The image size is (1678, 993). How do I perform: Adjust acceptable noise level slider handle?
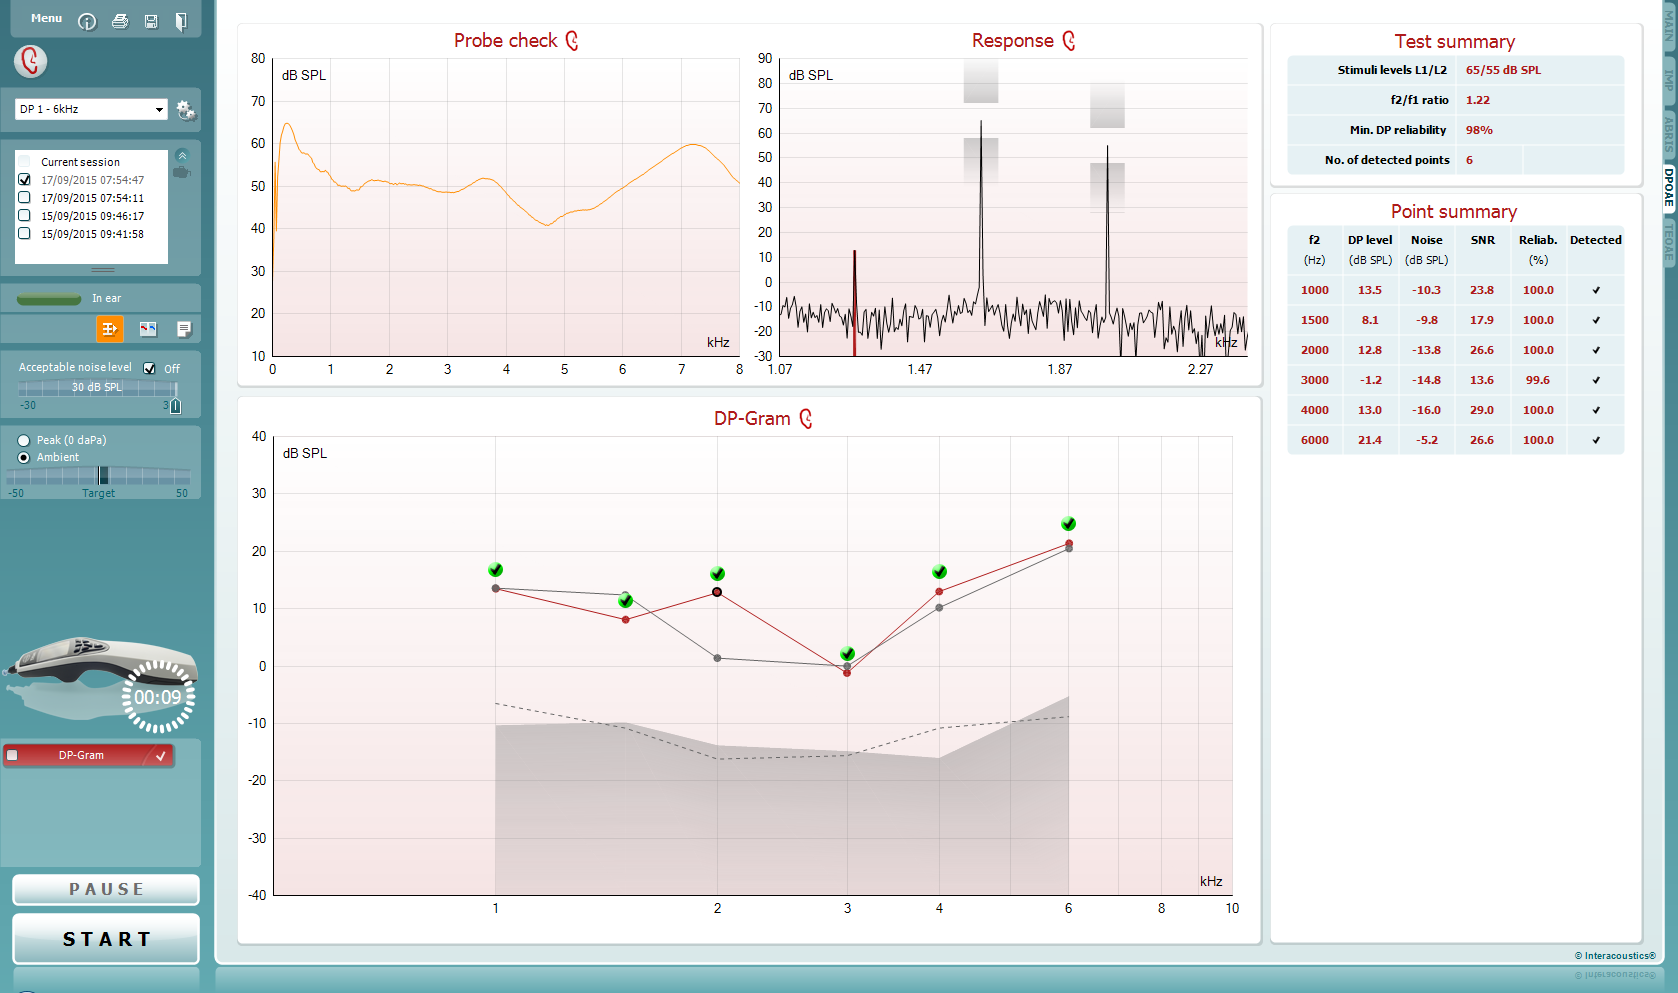tap(176, 405)
